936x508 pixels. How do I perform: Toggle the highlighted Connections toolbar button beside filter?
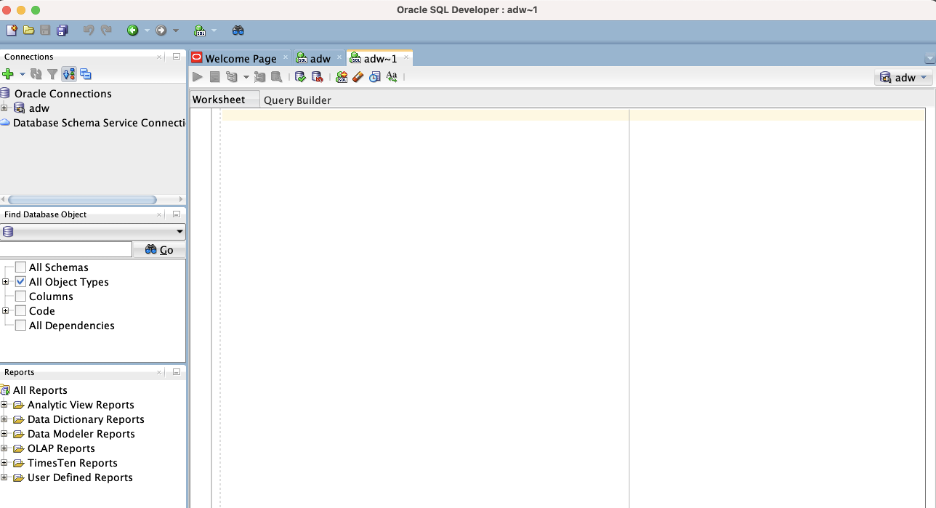[x=69, y=74]
